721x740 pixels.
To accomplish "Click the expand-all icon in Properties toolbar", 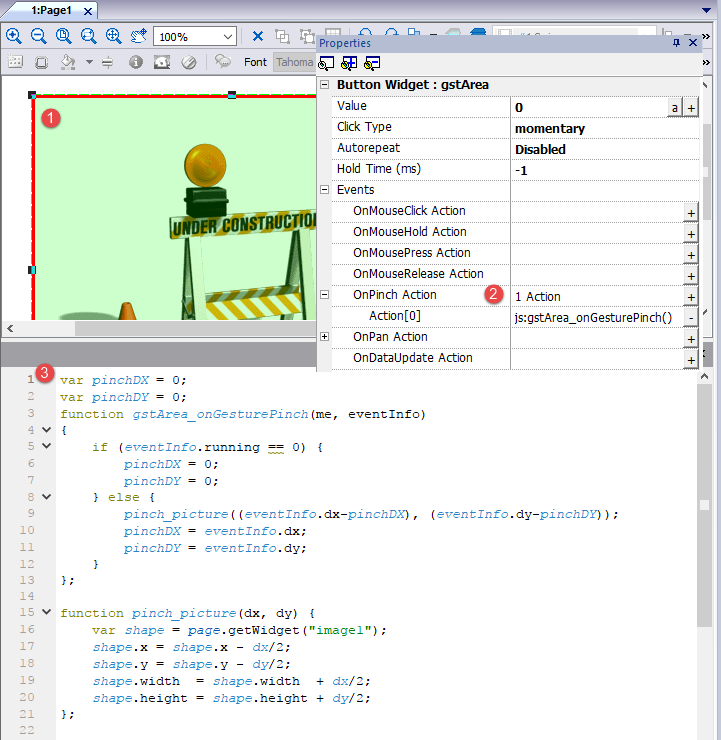I will (x=349, y=63).
